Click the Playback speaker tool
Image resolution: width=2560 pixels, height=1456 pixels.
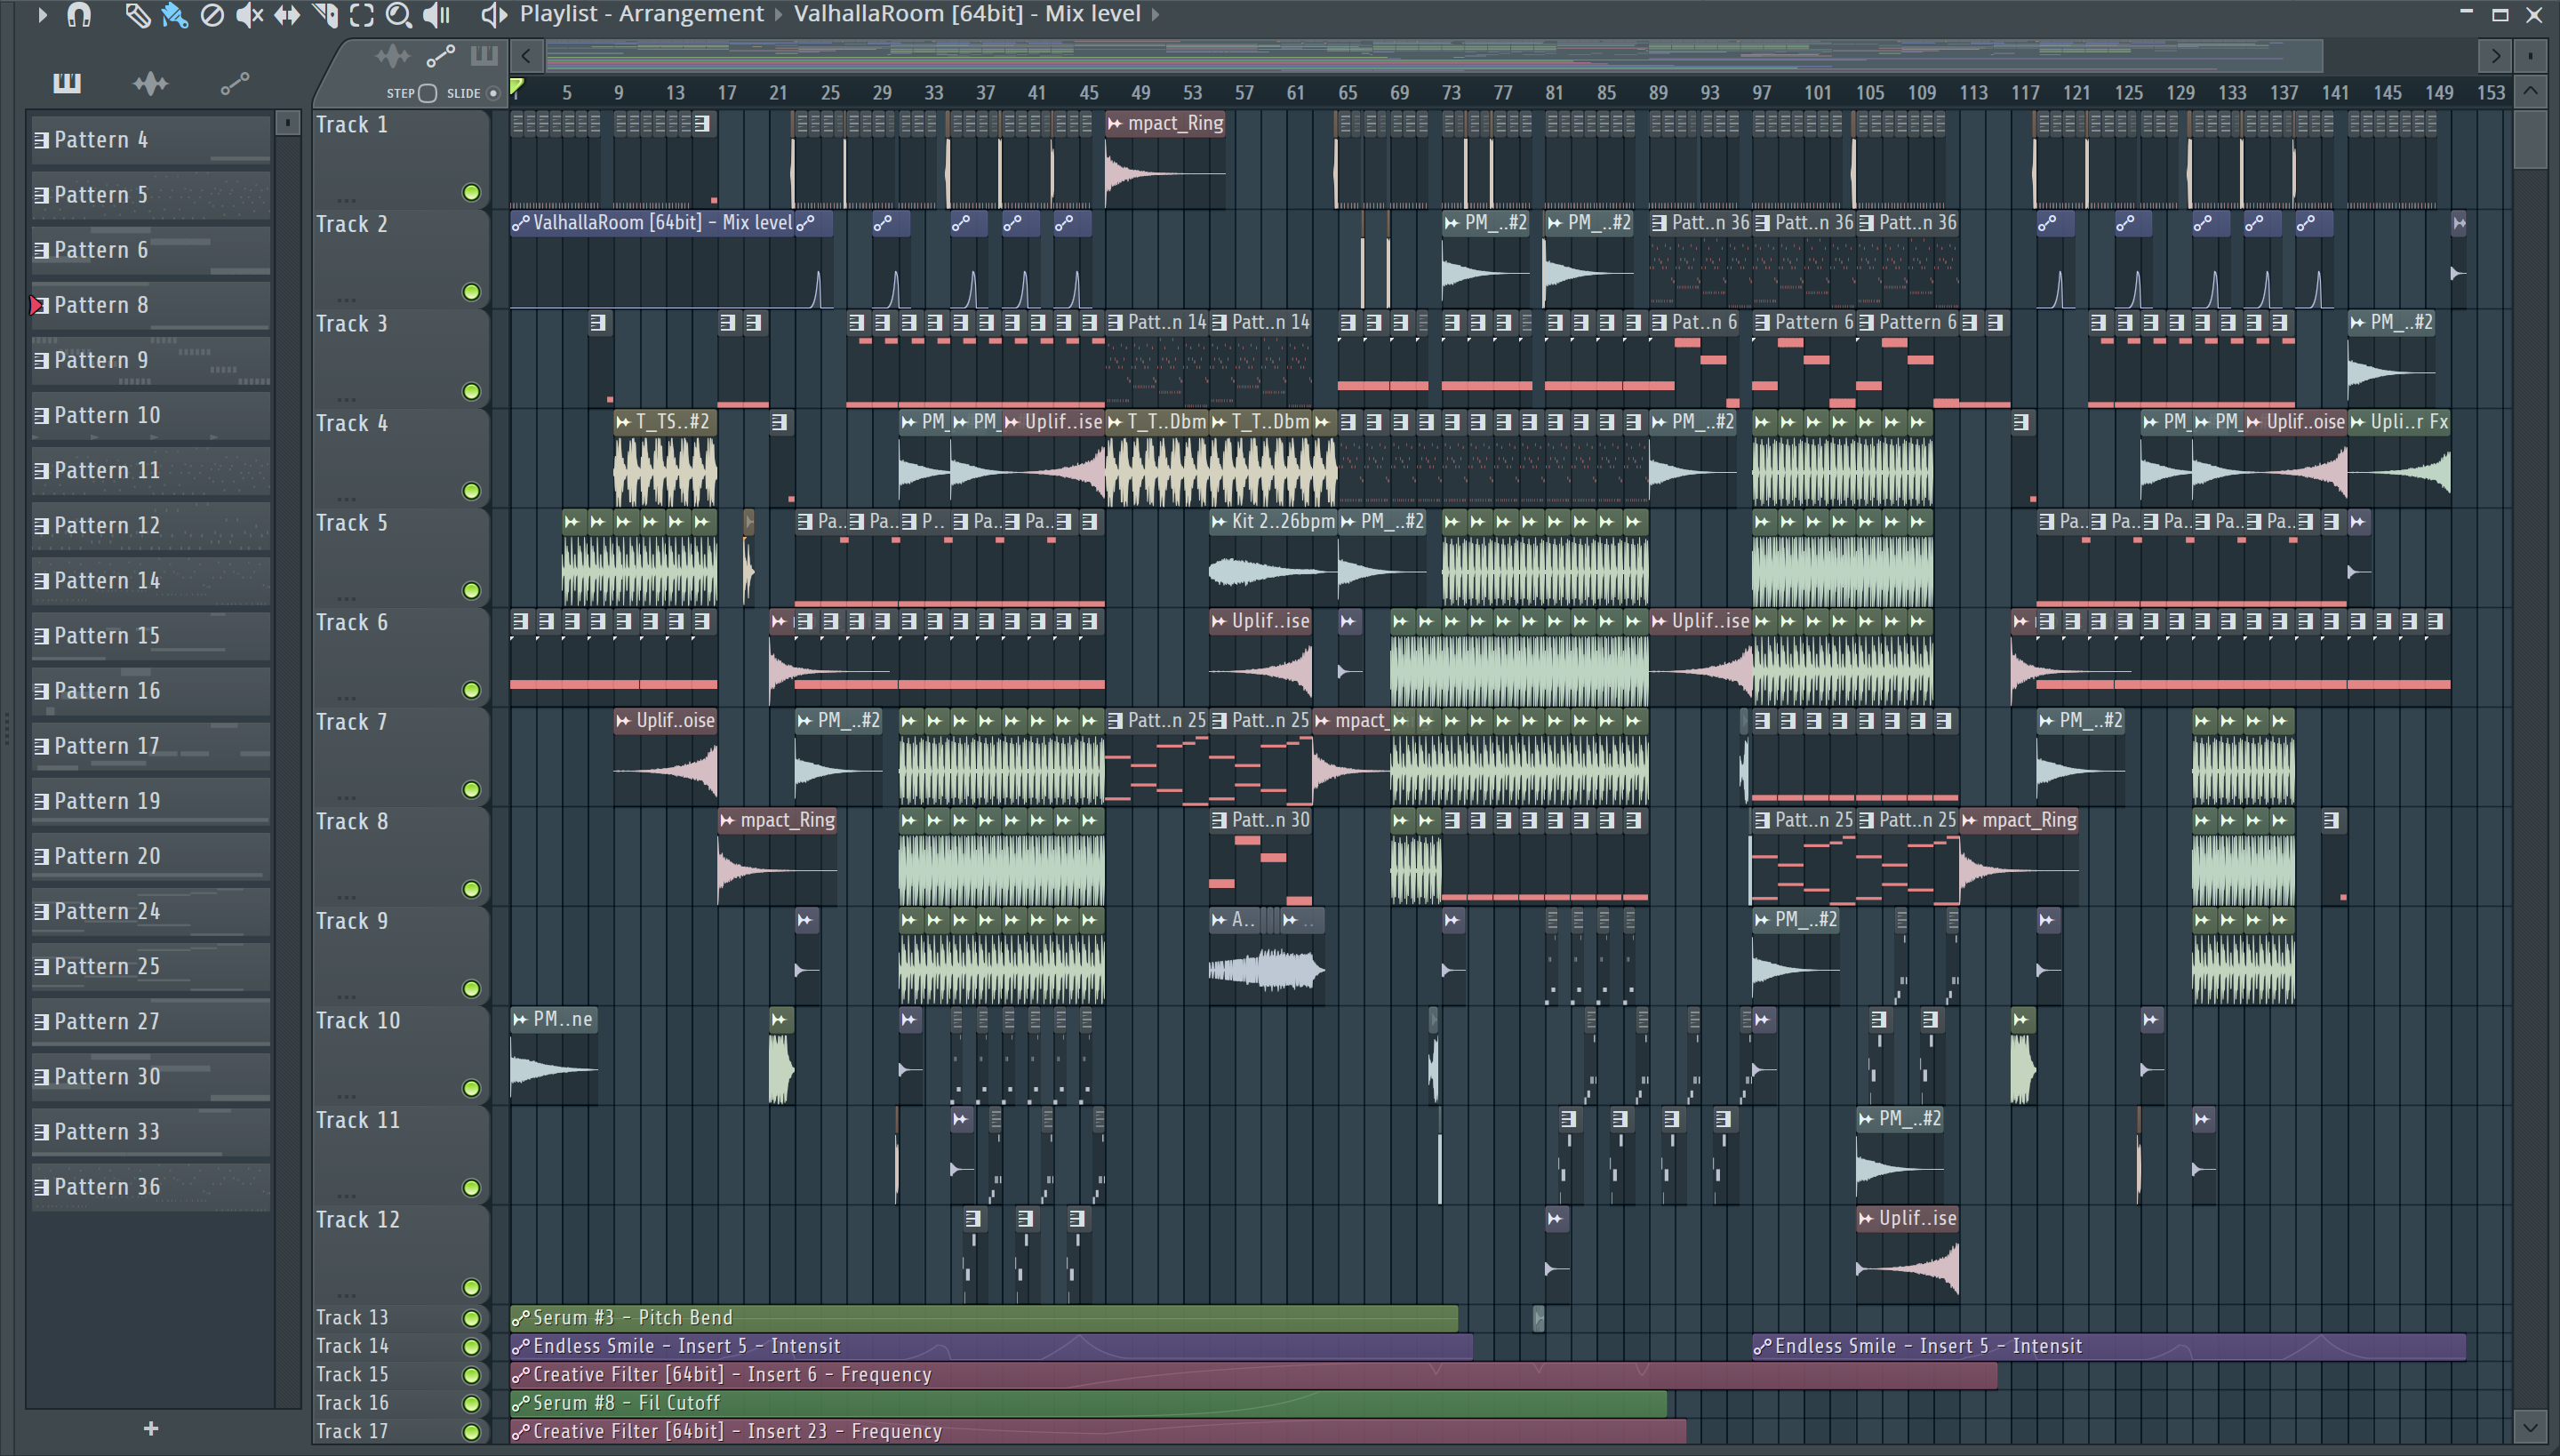(x=436, y=15)
